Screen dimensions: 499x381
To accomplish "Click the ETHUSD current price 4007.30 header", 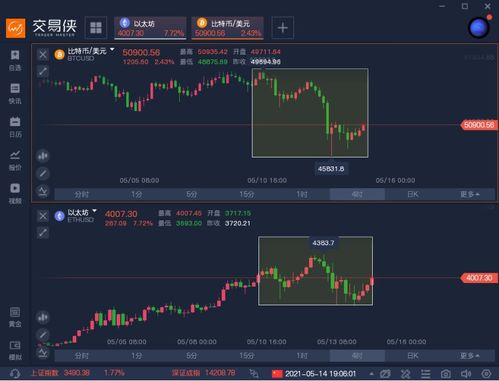I will pos(121,214).
